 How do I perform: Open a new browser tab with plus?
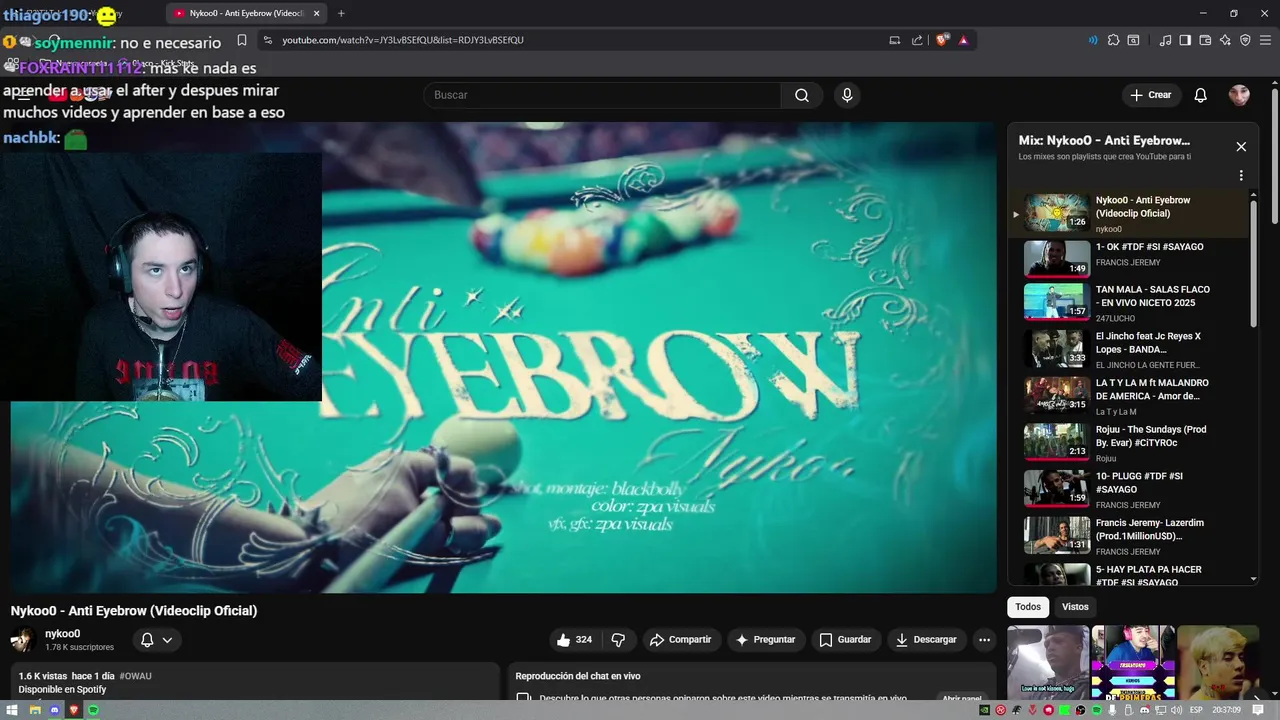point(341,13)
